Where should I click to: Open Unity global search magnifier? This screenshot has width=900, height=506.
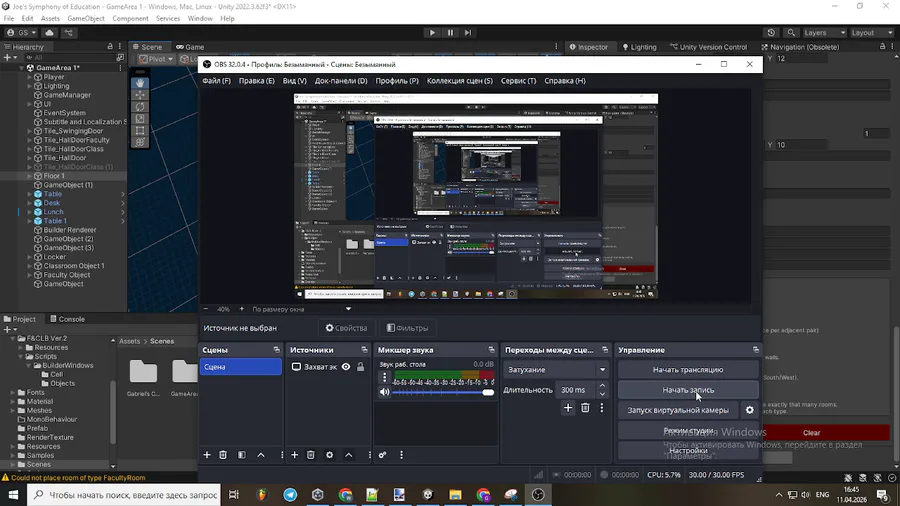(x=791, y=33)
